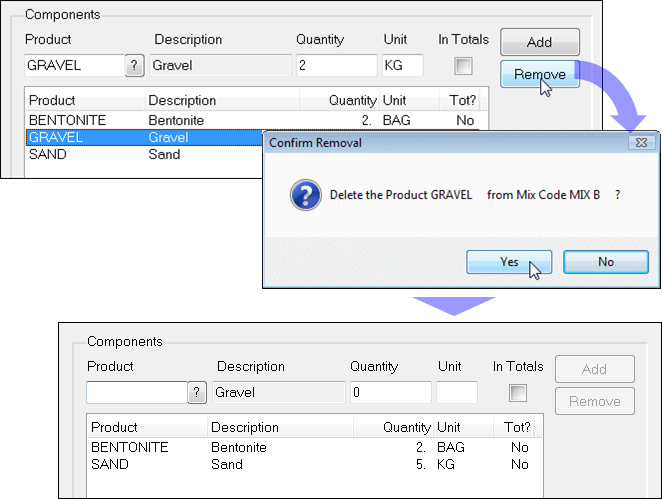Click the blue question mark dialog icon

[x=306, y=195]
